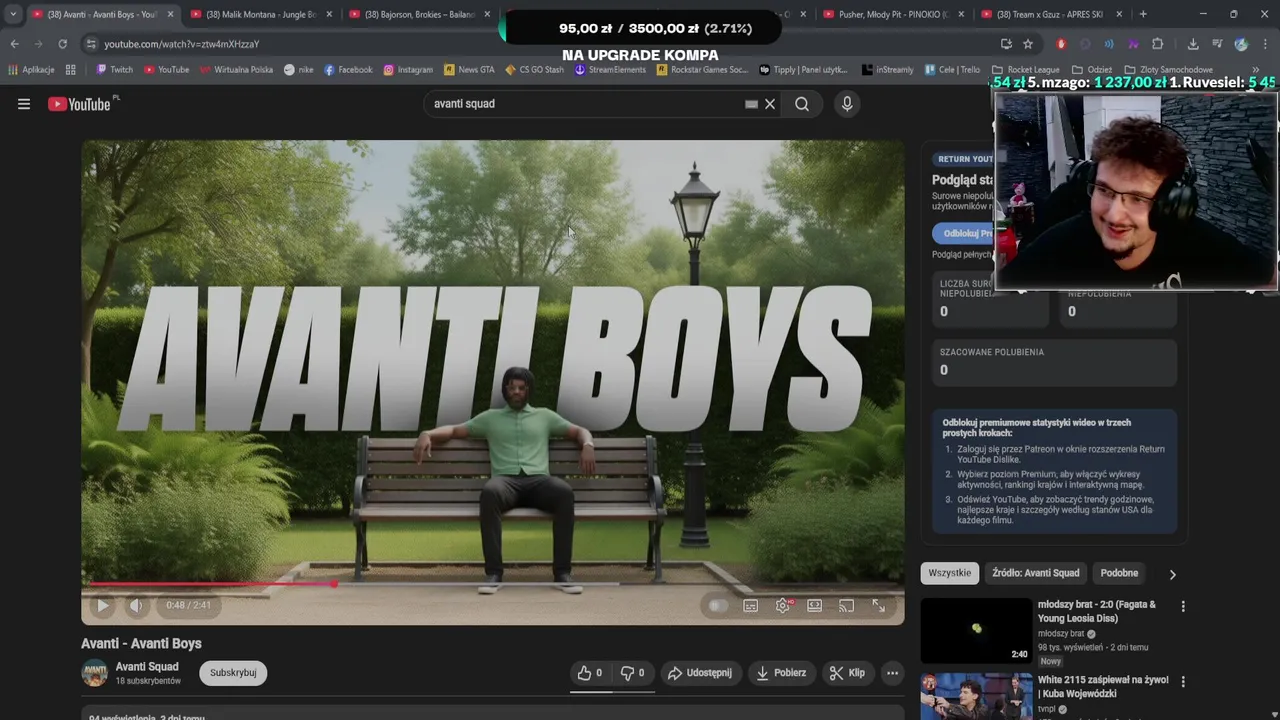Image resolution: width=1280 pixels, height=720 pixels.
Task: Switch to the Malik Montana - Jungle tab
Action: pyautogui.click(x=261, y=14)
